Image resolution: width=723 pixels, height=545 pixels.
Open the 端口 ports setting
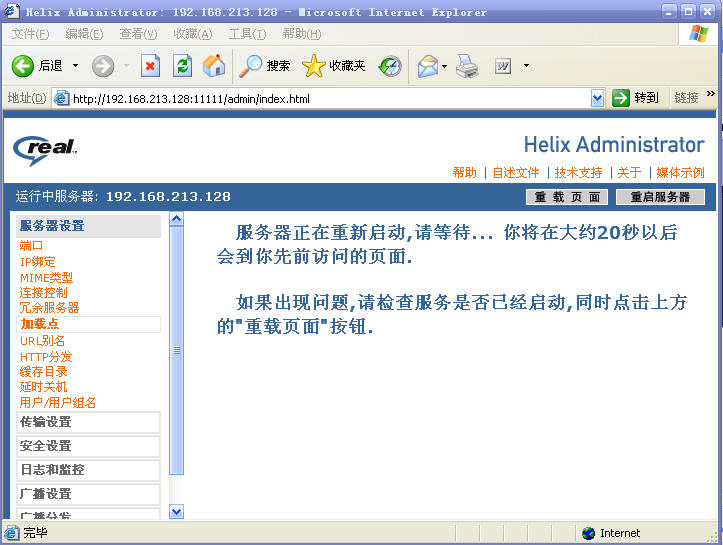pos(31,245)
